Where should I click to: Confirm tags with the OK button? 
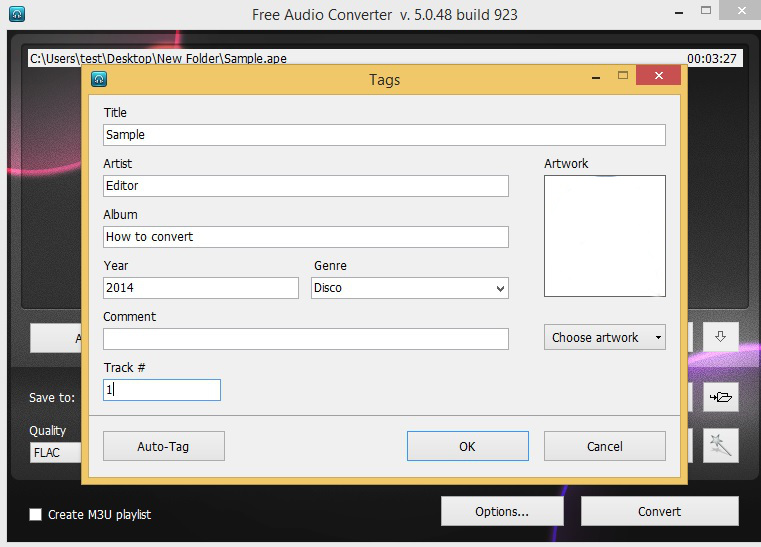[x=467, y=446]
